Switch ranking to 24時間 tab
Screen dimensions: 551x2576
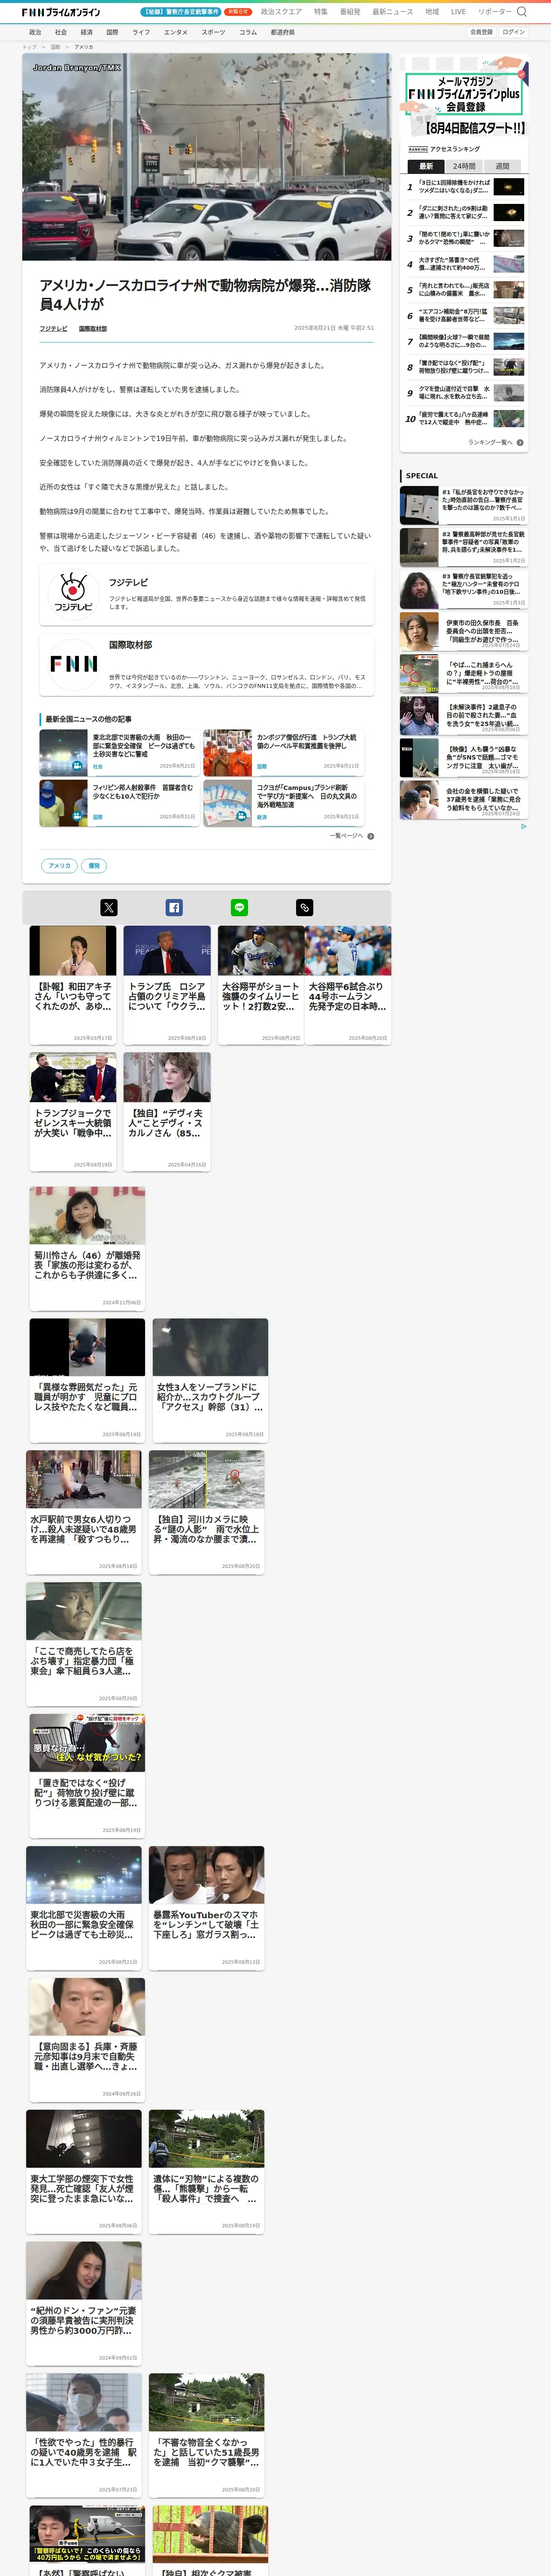[x=464, y=166]
